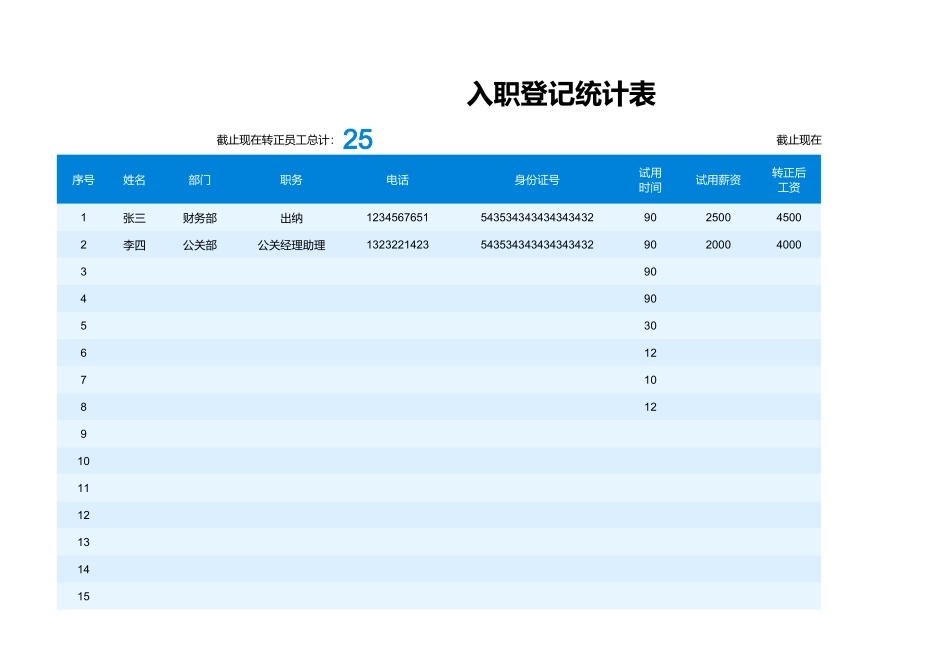Click the title 入职登记统计表

coord(563,95)
